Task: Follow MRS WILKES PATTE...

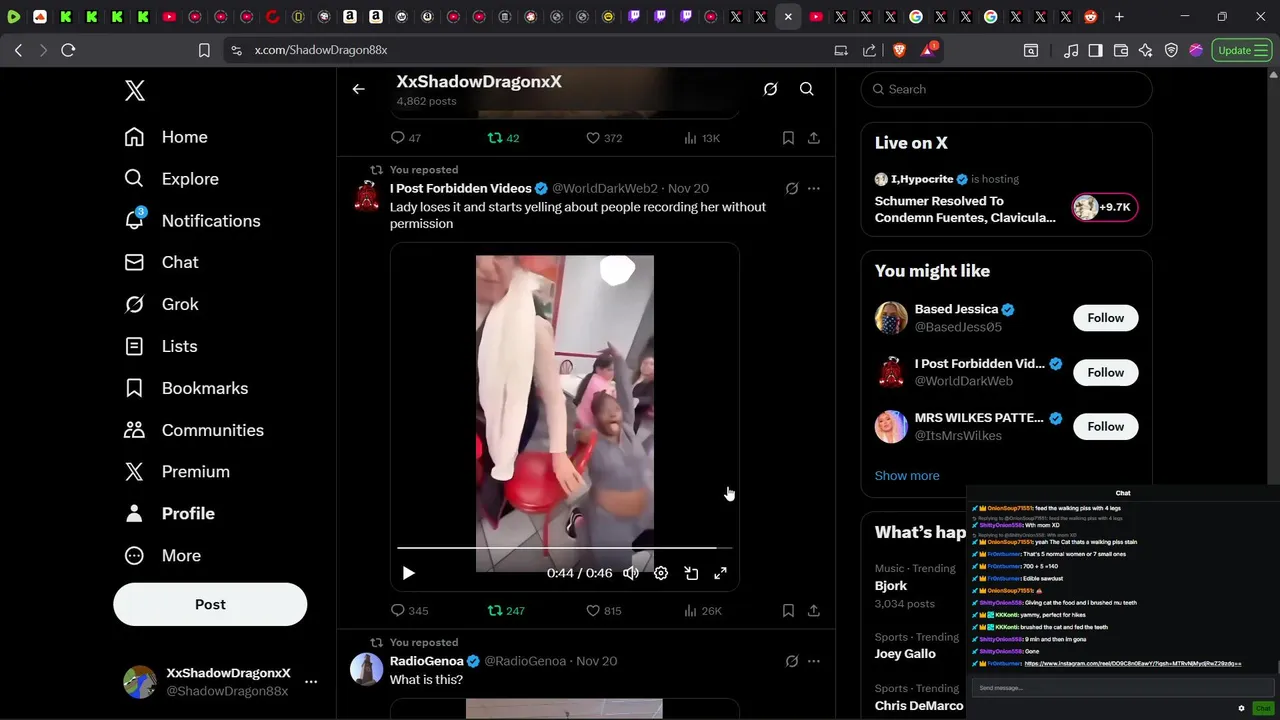Action: (x=1105, y=426)
